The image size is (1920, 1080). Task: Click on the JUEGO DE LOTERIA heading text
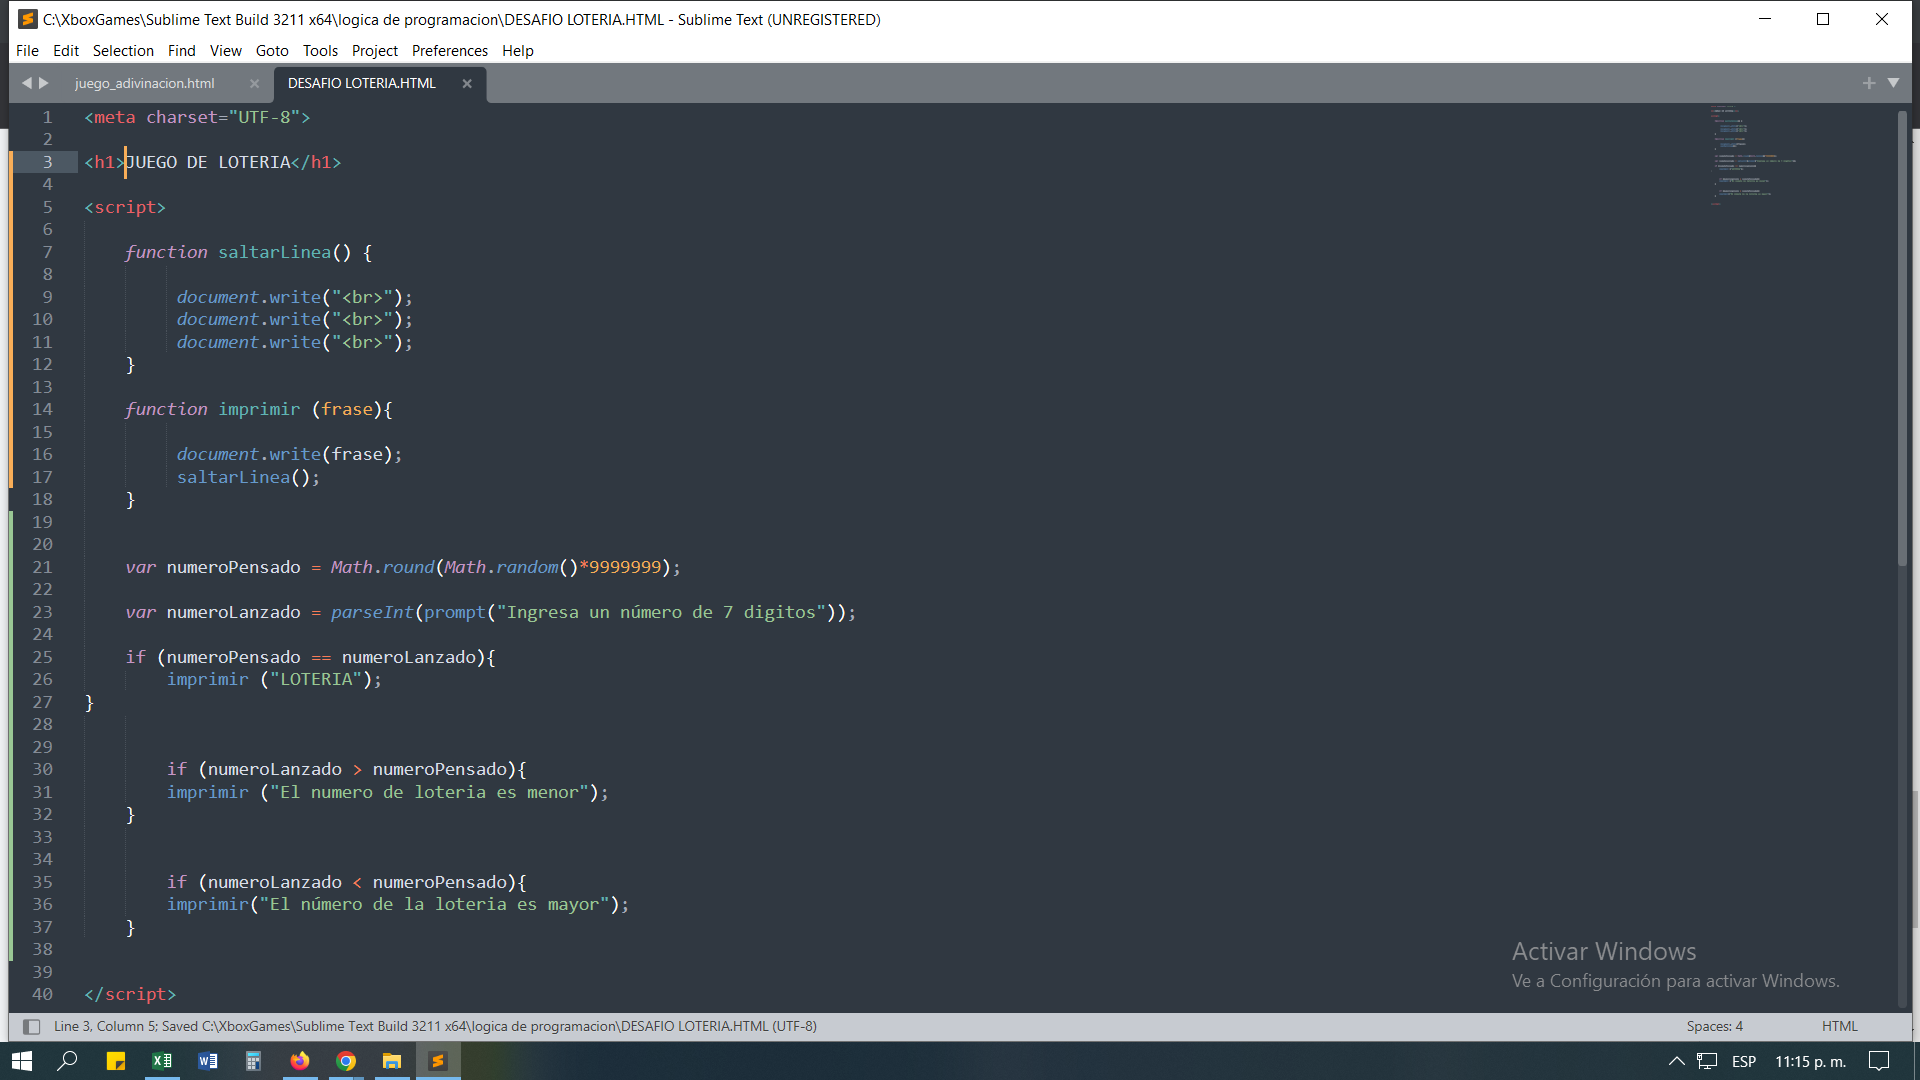pos(208,162)
